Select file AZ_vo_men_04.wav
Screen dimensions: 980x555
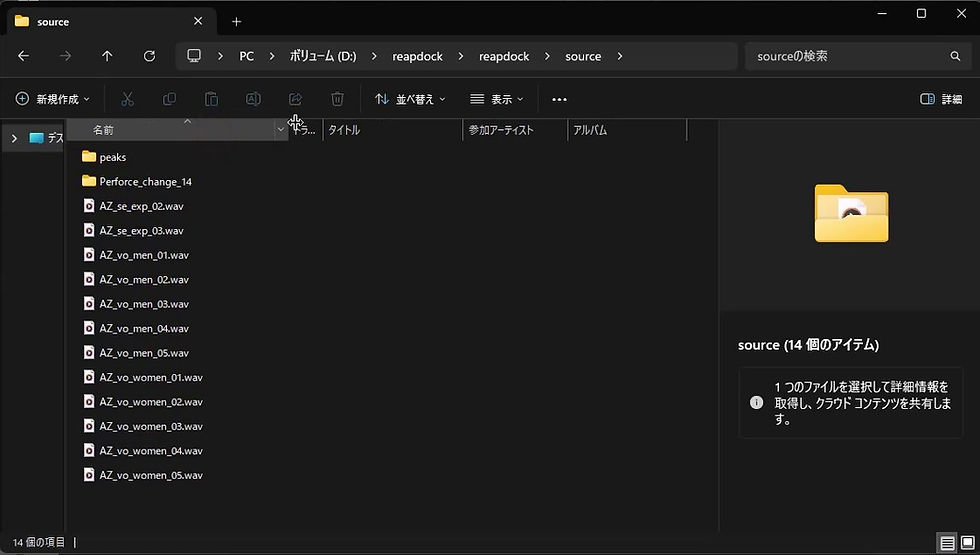(144, 328)
